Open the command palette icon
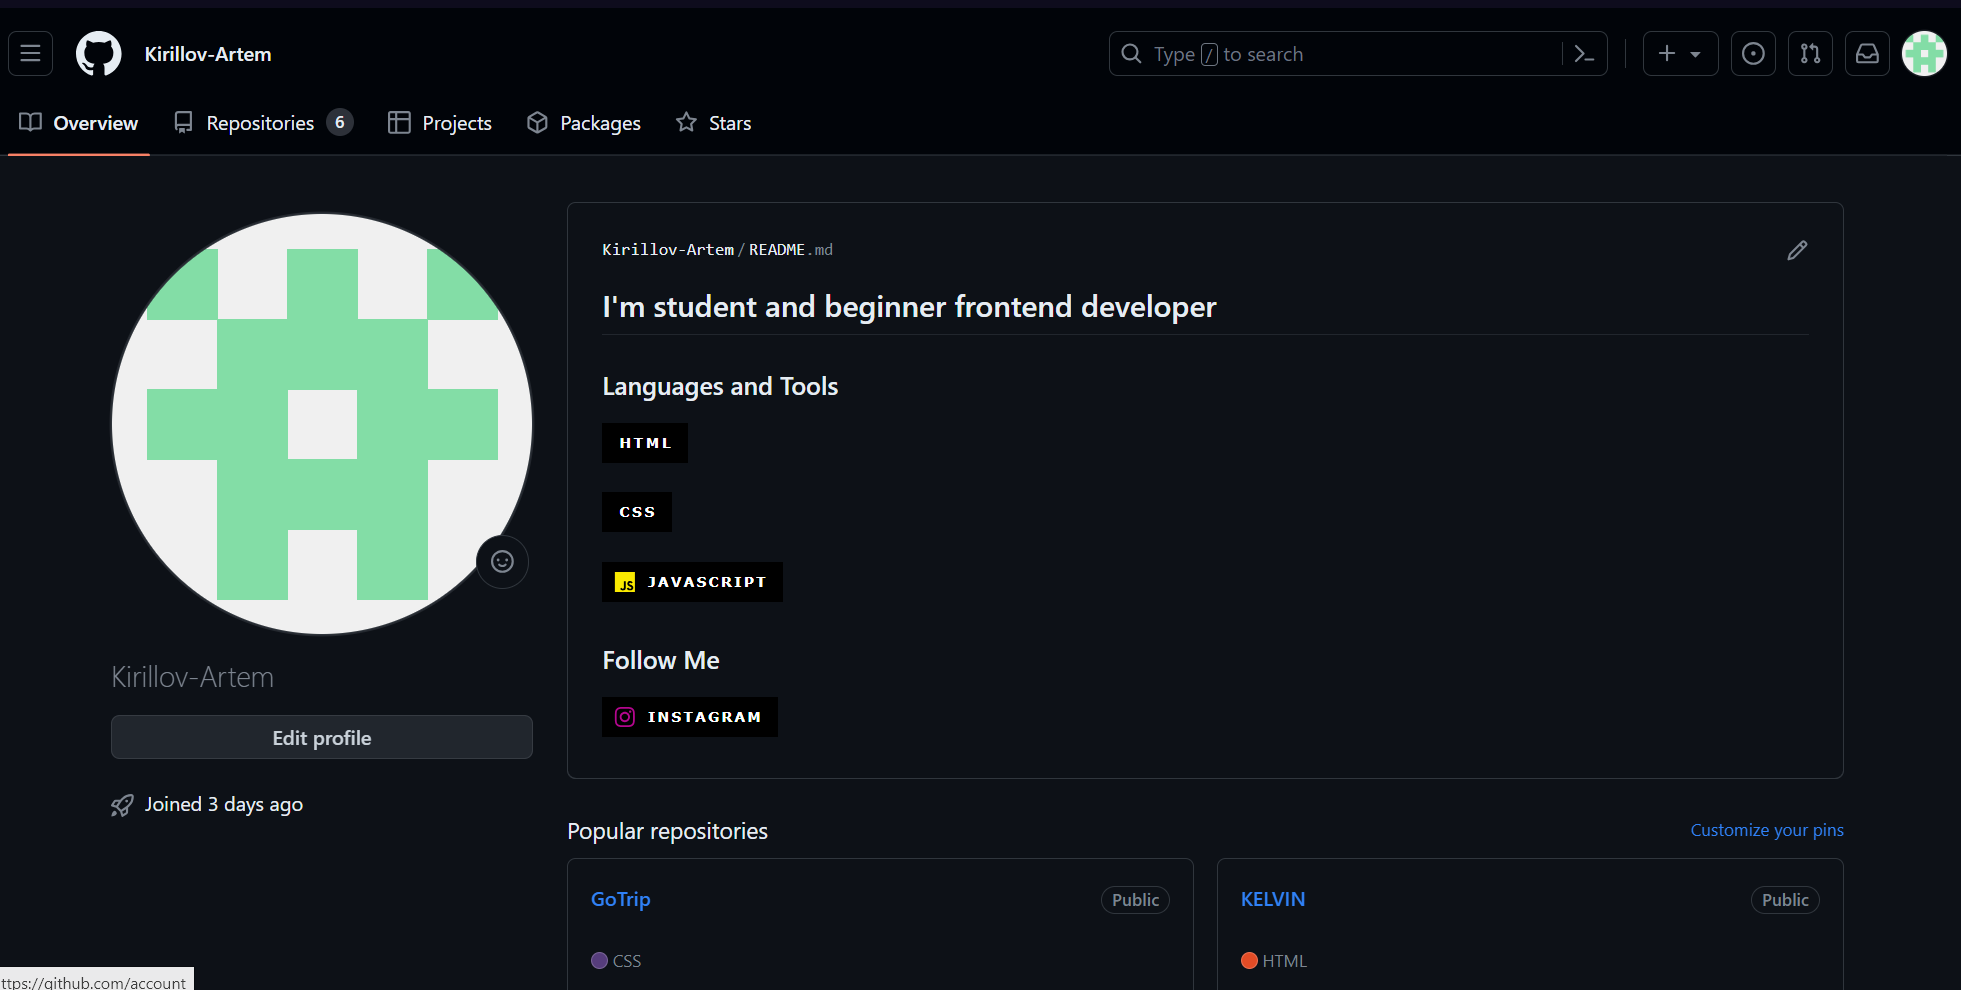 coord(1584,54)
